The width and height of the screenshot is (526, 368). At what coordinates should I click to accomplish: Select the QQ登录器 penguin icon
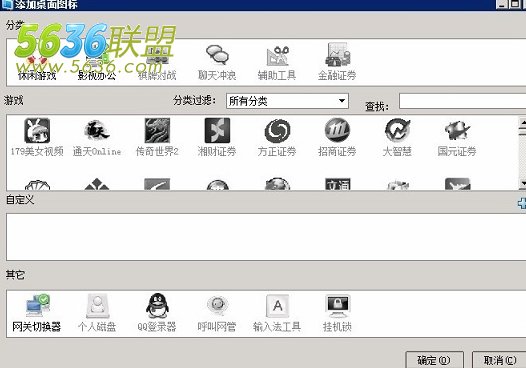(157, 306)
